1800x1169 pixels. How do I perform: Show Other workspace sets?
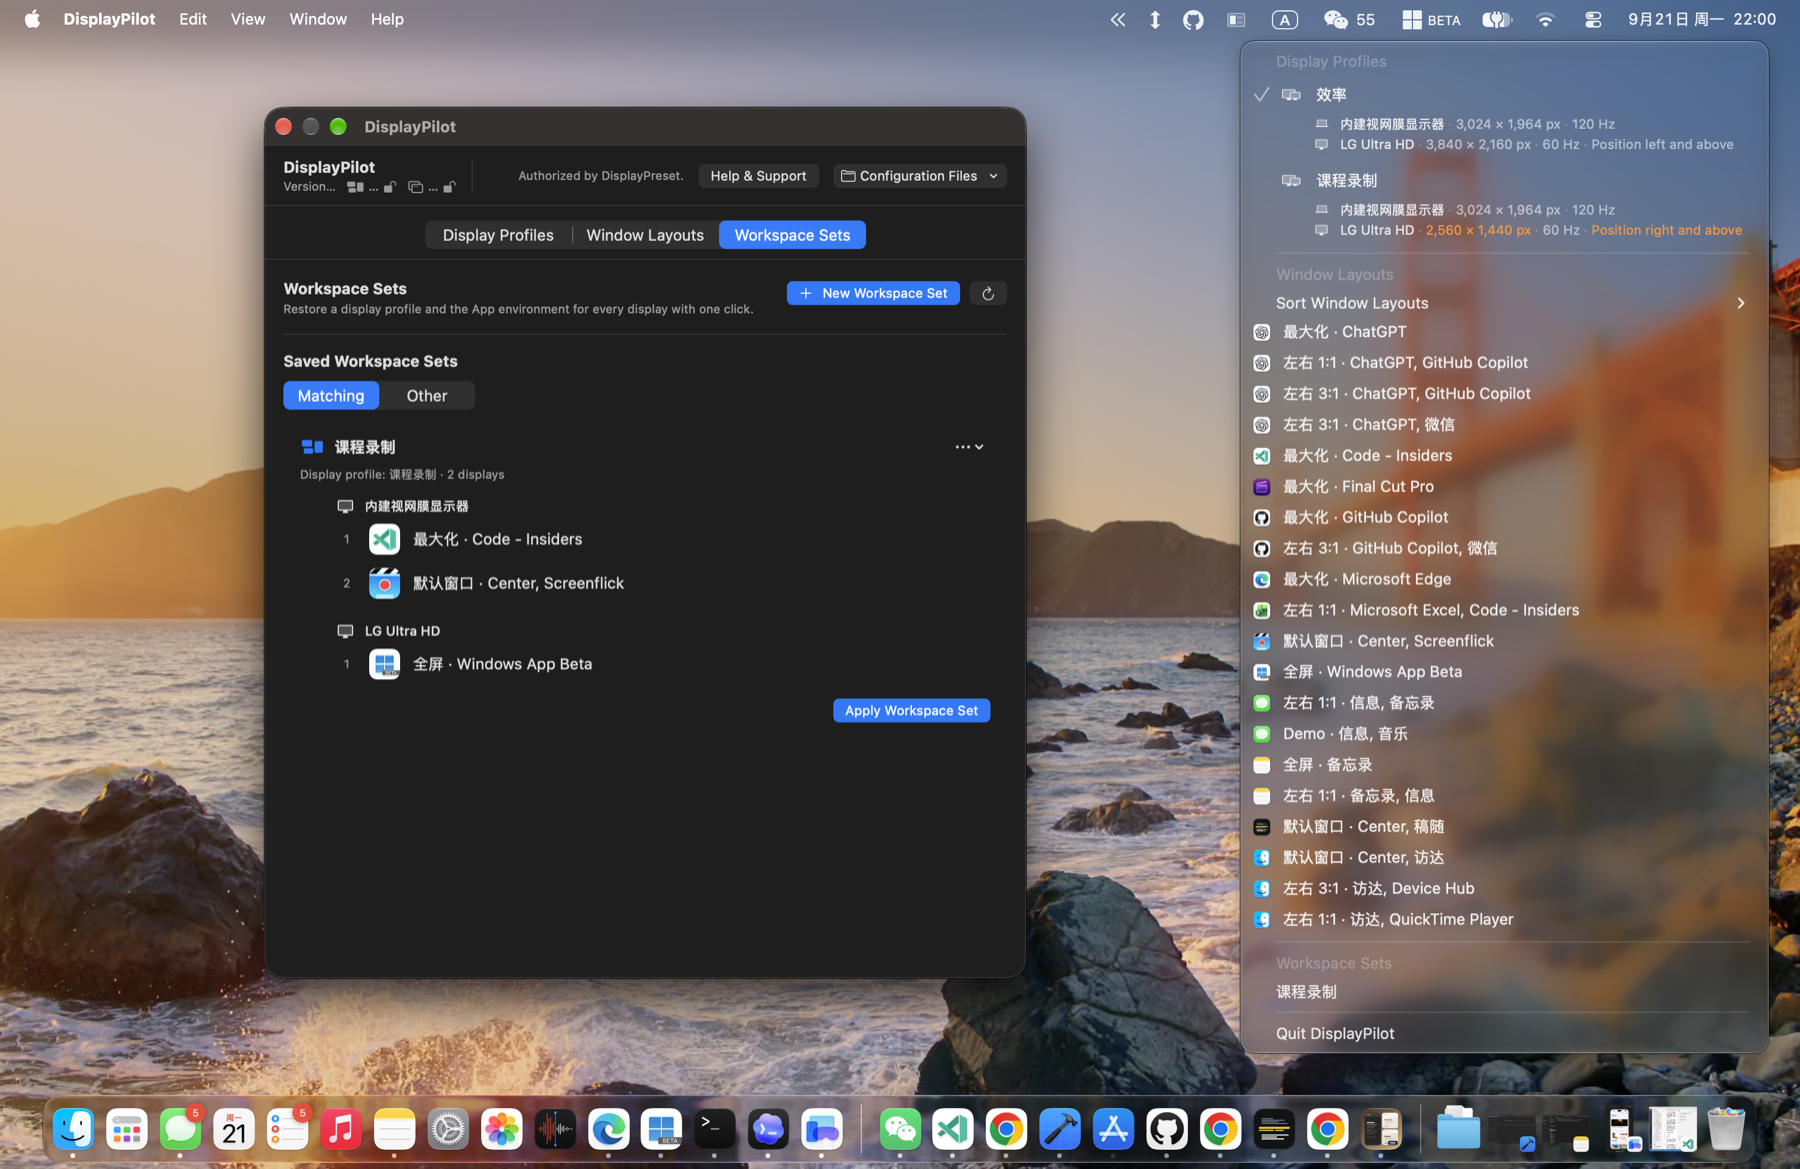pyautogui.click(x=427, y=396)
